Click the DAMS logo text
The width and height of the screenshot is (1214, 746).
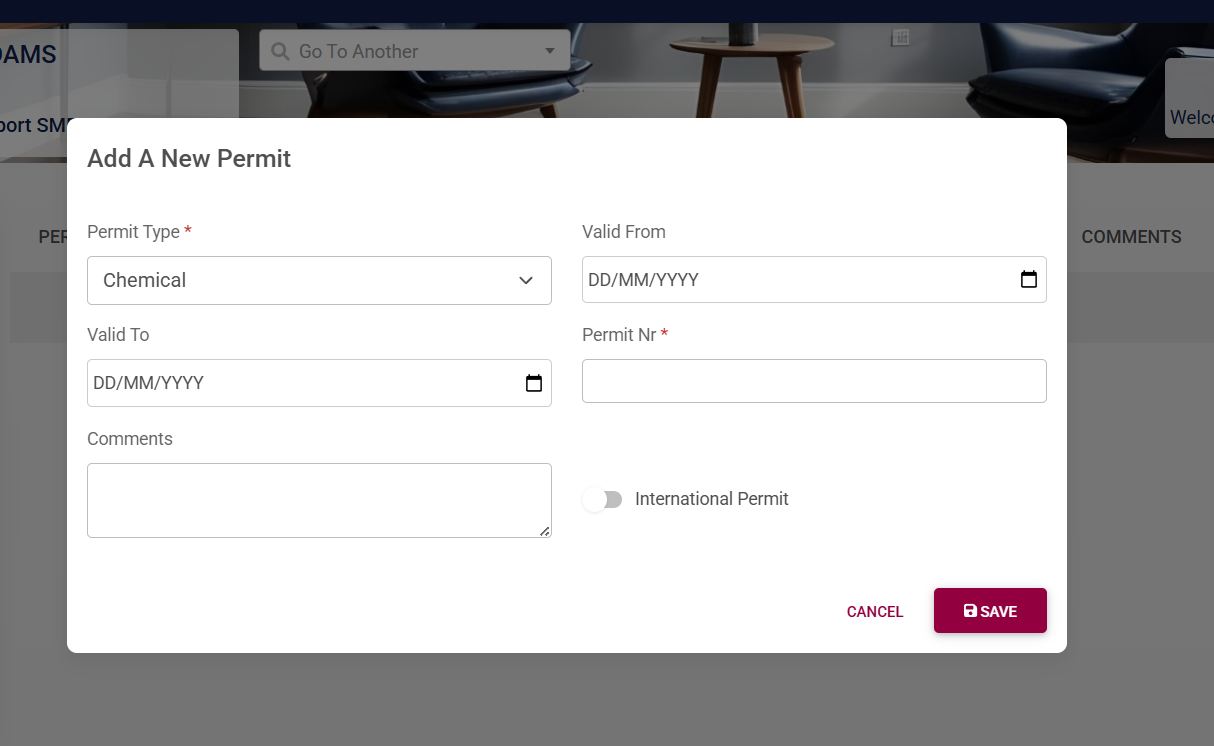coord(28,55)
